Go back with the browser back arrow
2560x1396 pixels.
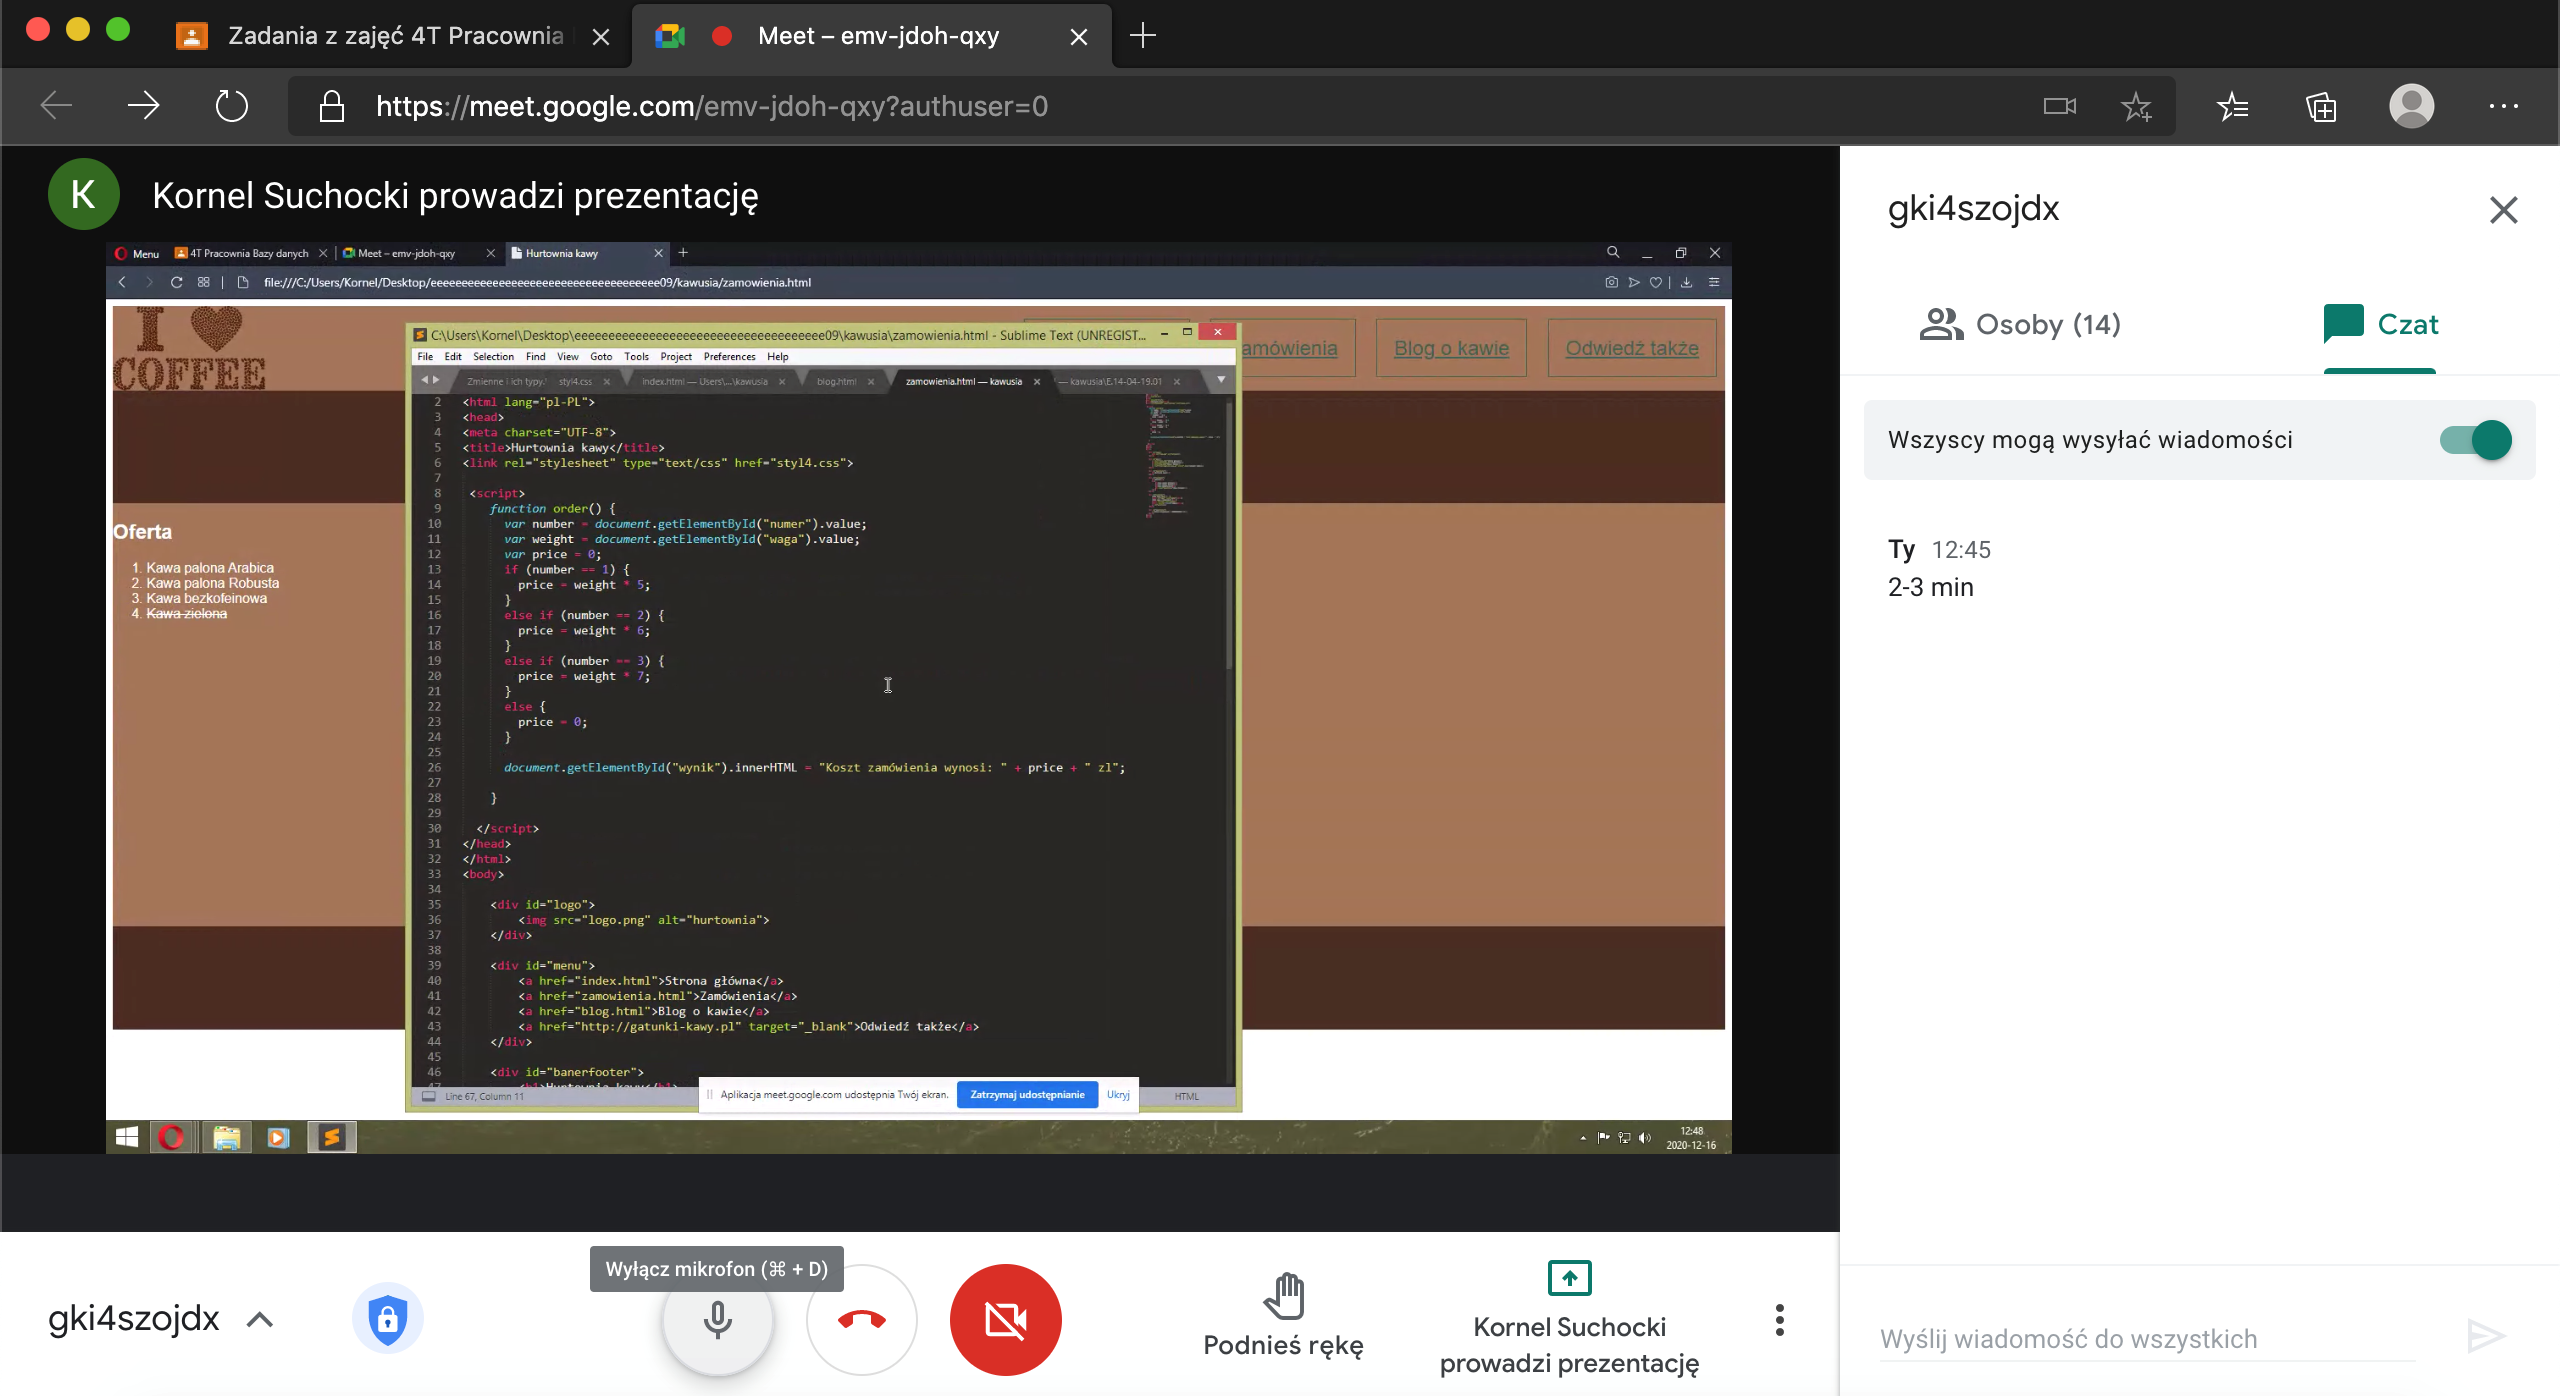coord(57,106)
